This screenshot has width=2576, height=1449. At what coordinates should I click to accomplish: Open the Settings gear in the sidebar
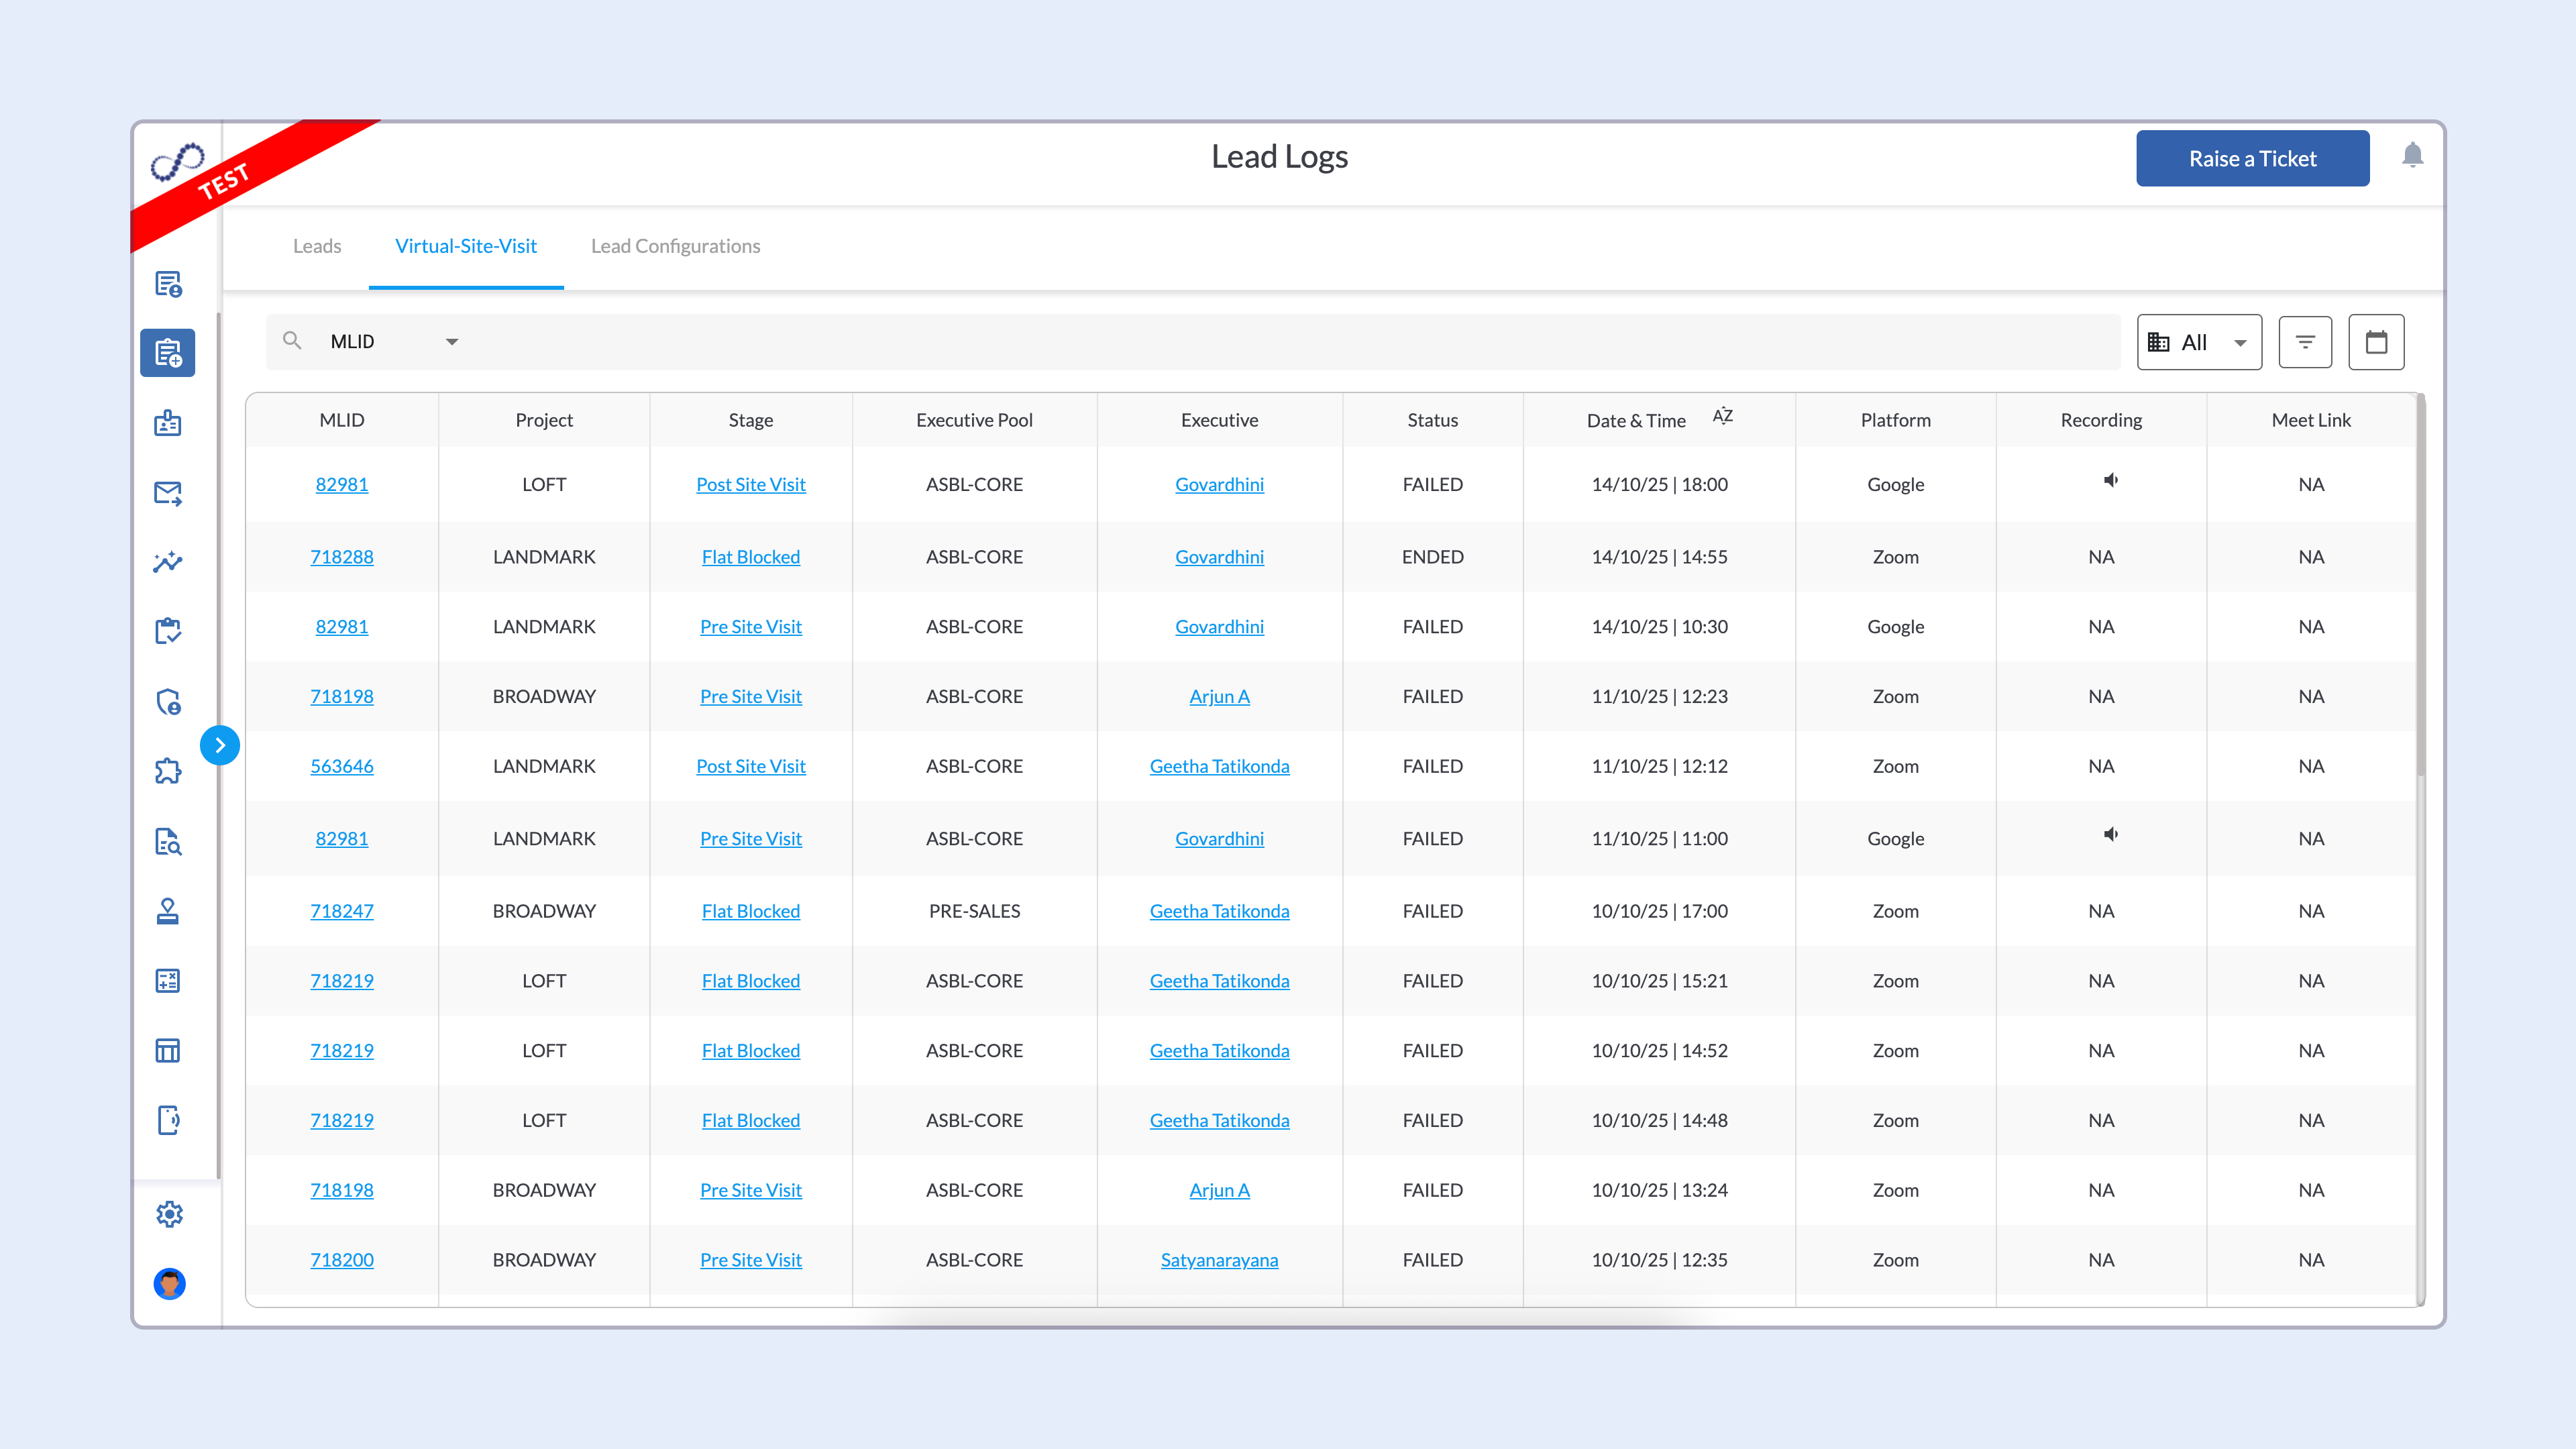(x=169, y=1213)
